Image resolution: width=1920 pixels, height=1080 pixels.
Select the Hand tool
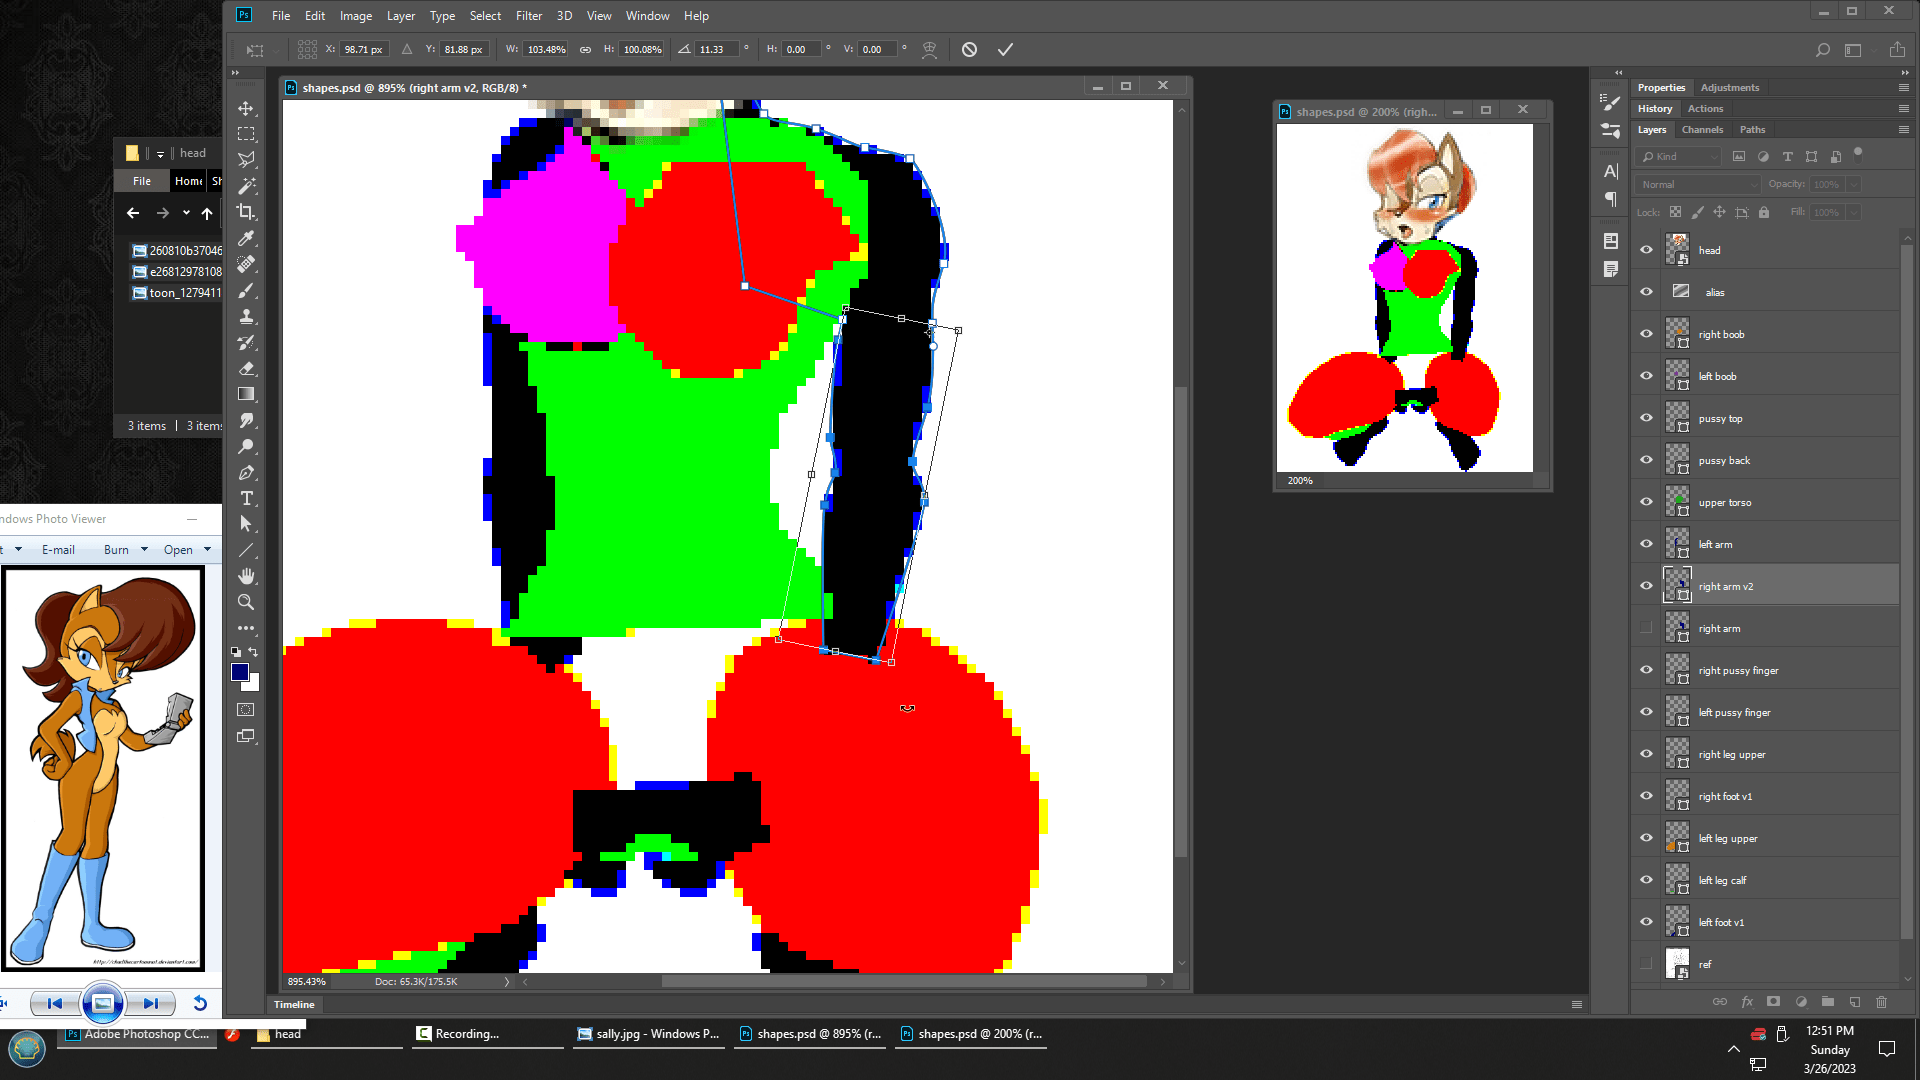(246, 576)
